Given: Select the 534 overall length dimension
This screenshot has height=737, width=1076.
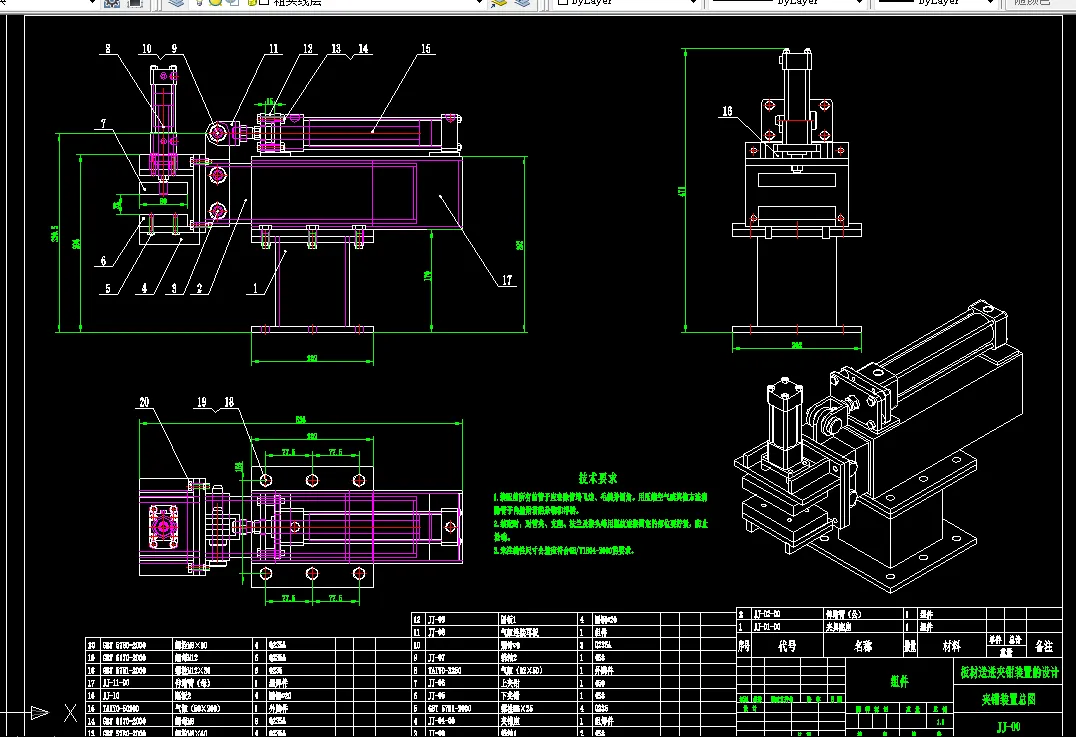Looking at the screenshot, I should tap(301, 419).
